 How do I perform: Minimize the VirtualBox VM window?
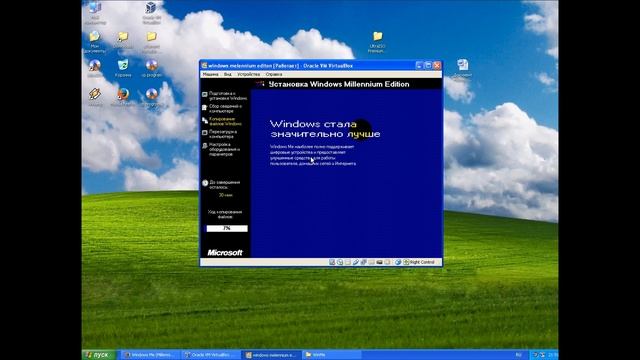419,65
